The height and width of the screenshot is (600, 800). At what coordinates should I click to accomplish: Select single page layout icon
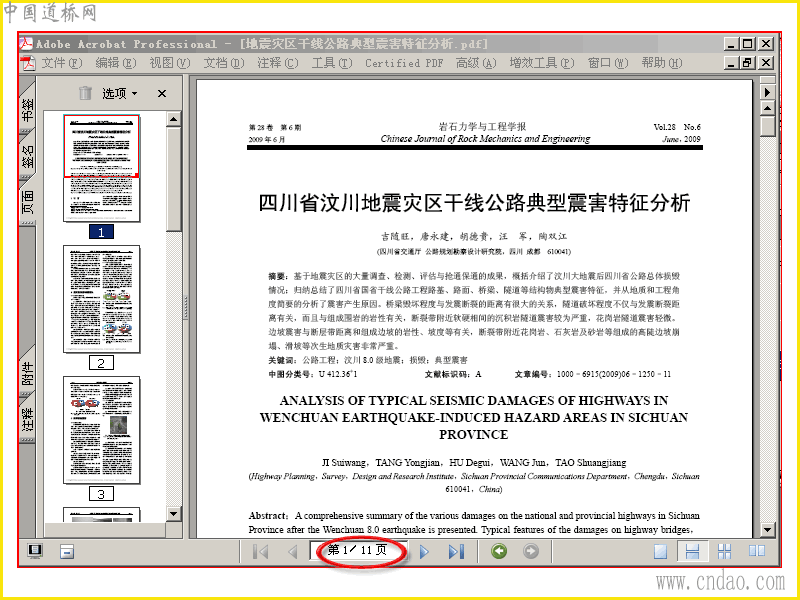pos(661,552)
